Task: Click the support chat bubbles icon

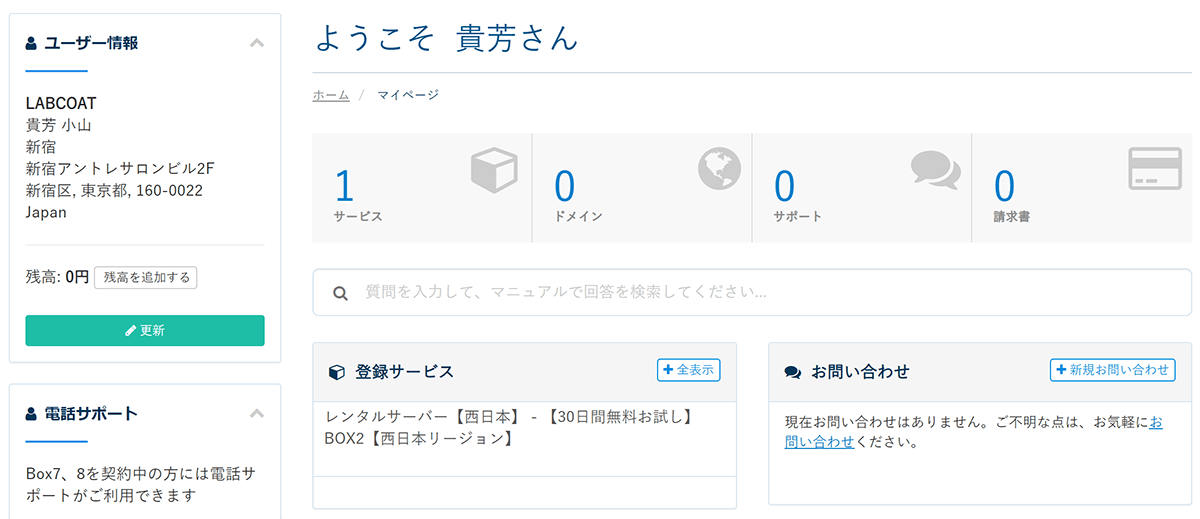Action: 935,170
